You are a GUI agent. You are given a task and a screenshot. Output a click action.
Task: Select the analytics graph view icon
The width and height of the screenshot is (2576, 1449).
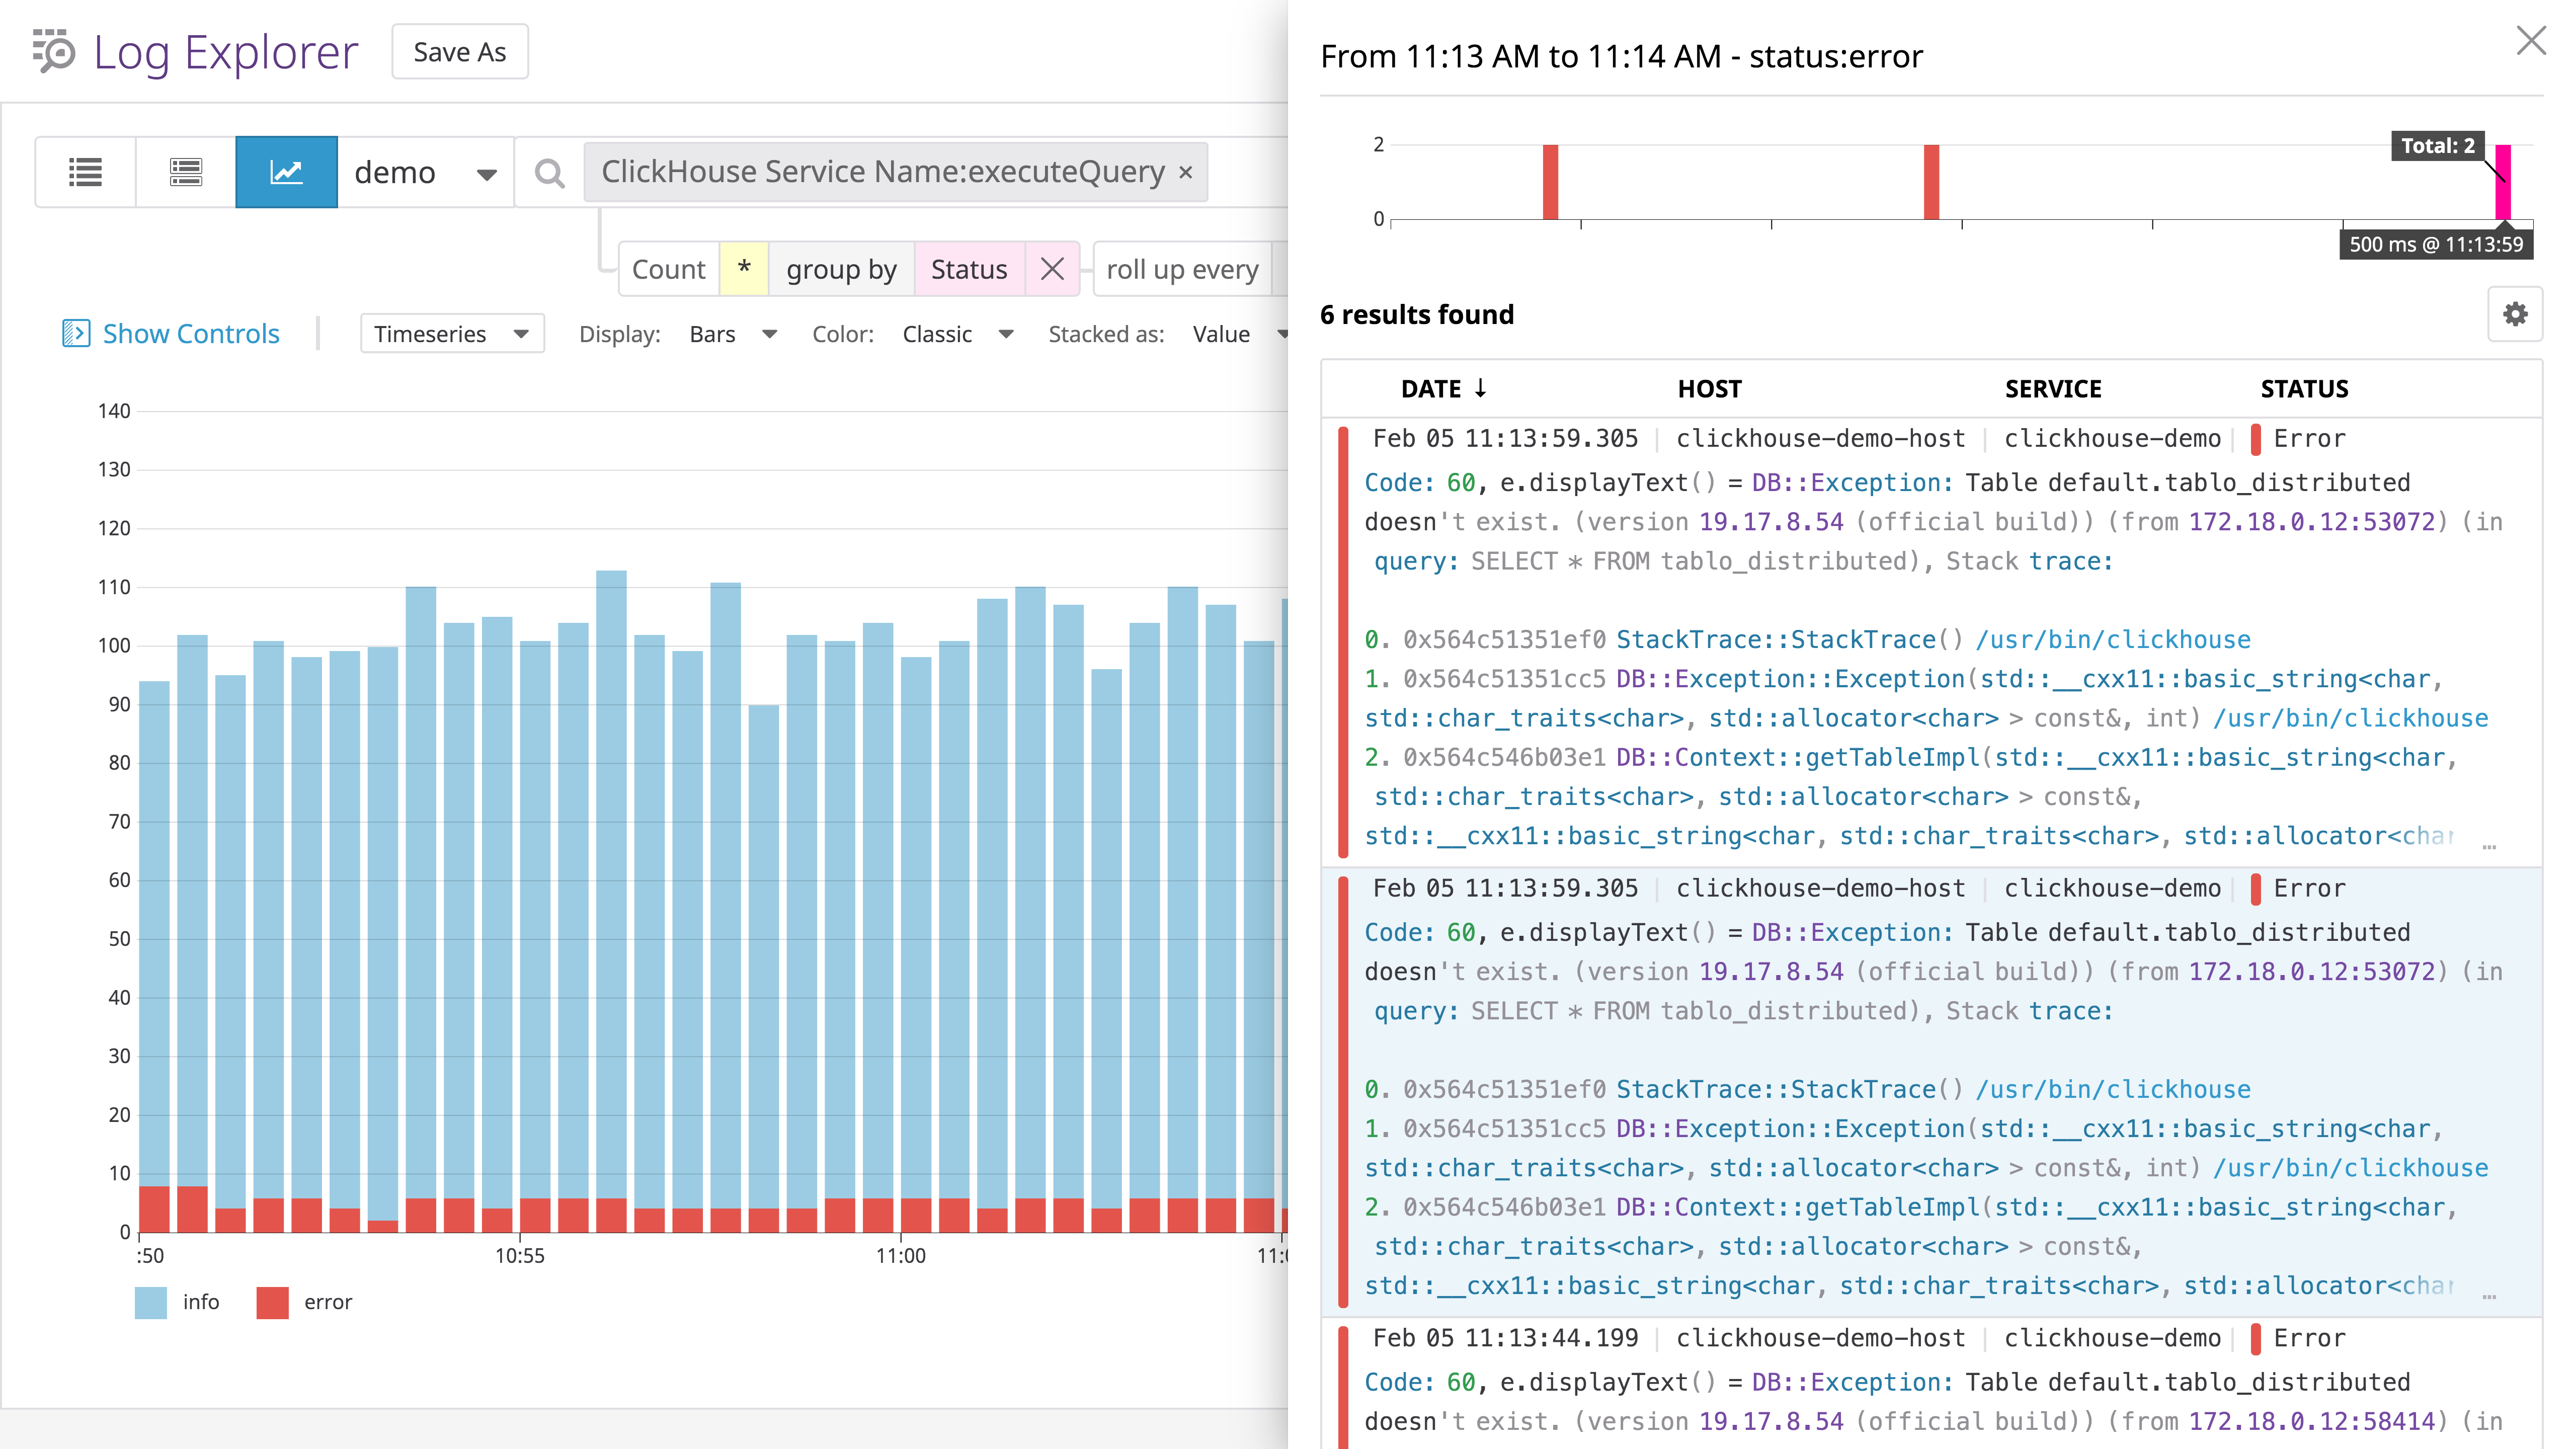[286, 172]
